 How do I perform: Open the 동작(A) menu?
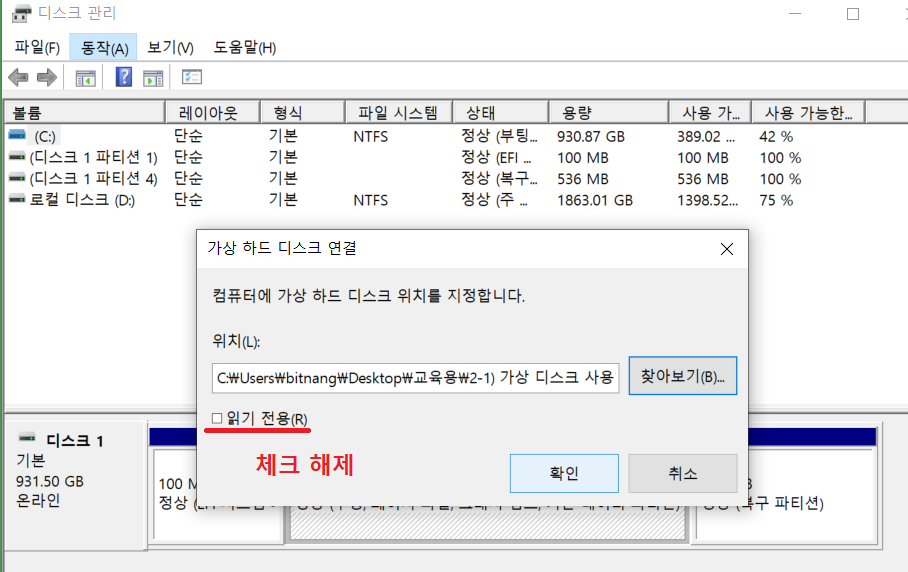coord(105,47)
